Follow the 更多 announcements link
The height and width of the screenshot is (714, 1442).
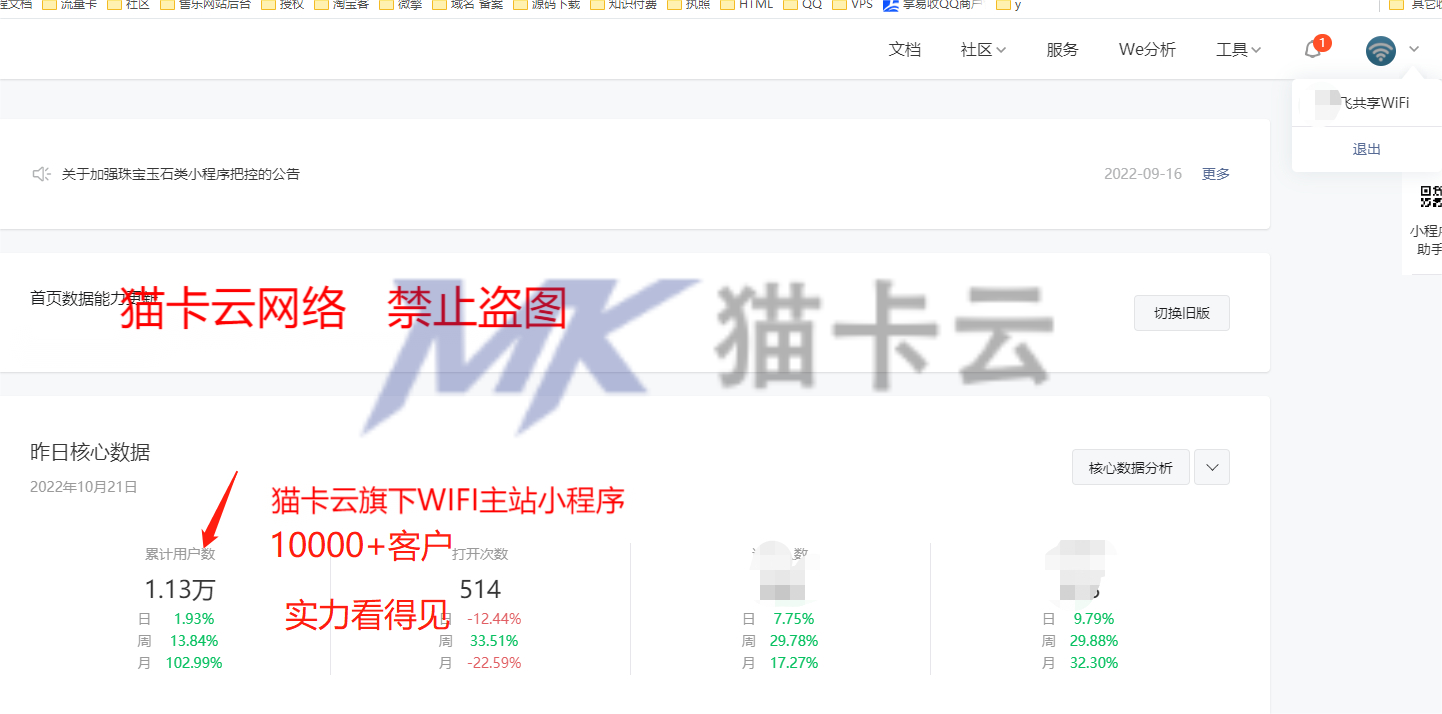1216,174
